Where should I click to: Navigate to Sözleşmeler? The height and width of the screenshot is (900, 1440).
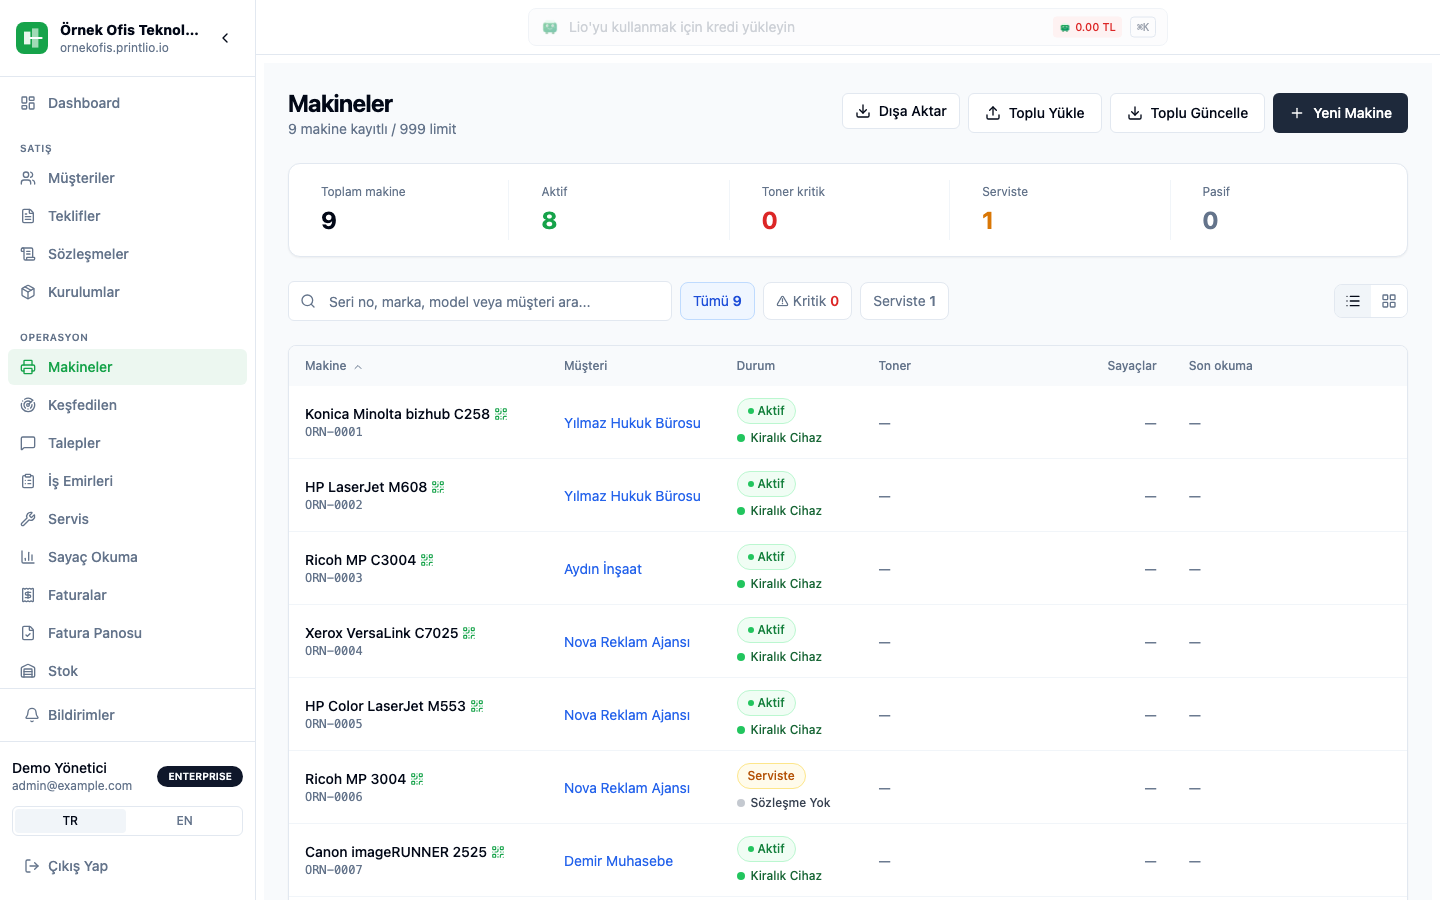coord(127,254)
